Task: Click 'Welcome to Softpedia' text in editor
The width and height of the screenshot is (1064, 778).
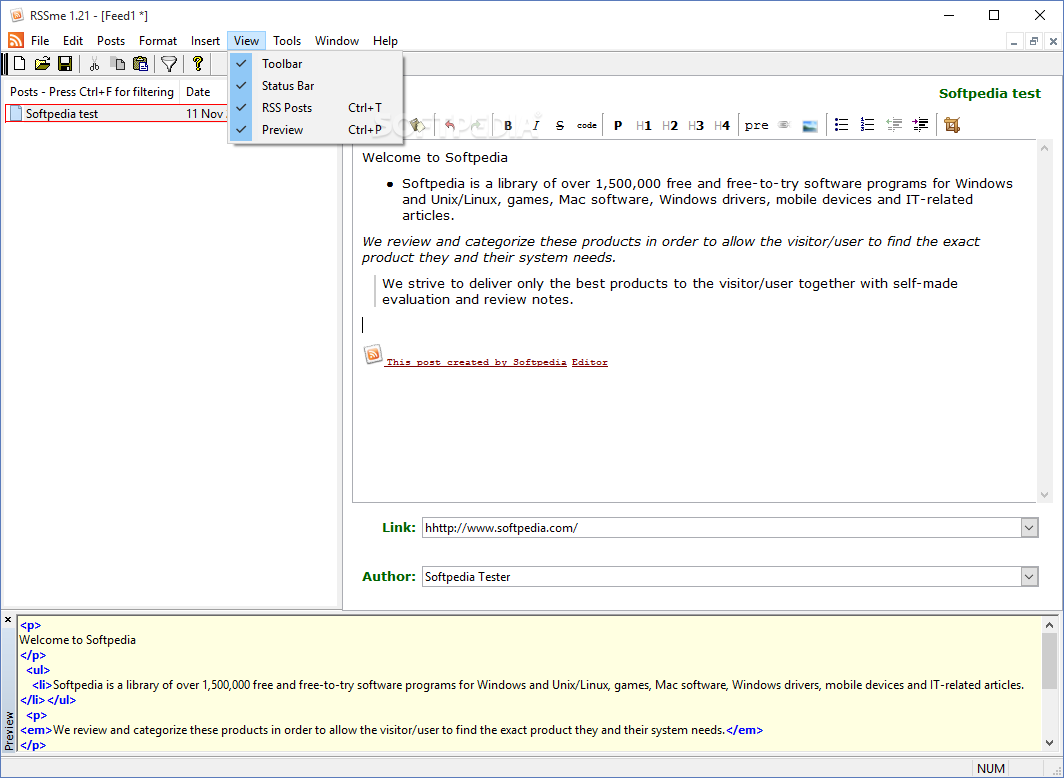Action: point(435,157)
